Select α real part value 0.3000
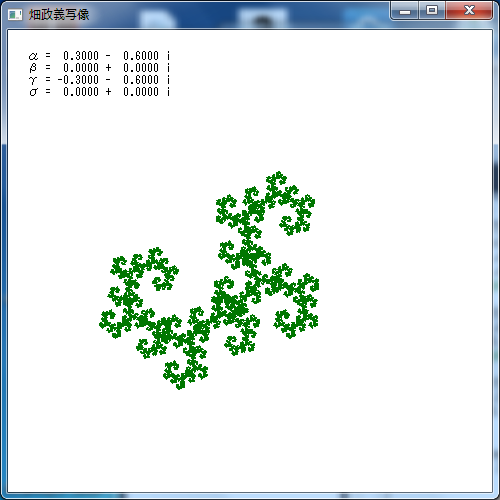Image resolution: width=500 pixels, height=500 pixels. click(81, 56)
